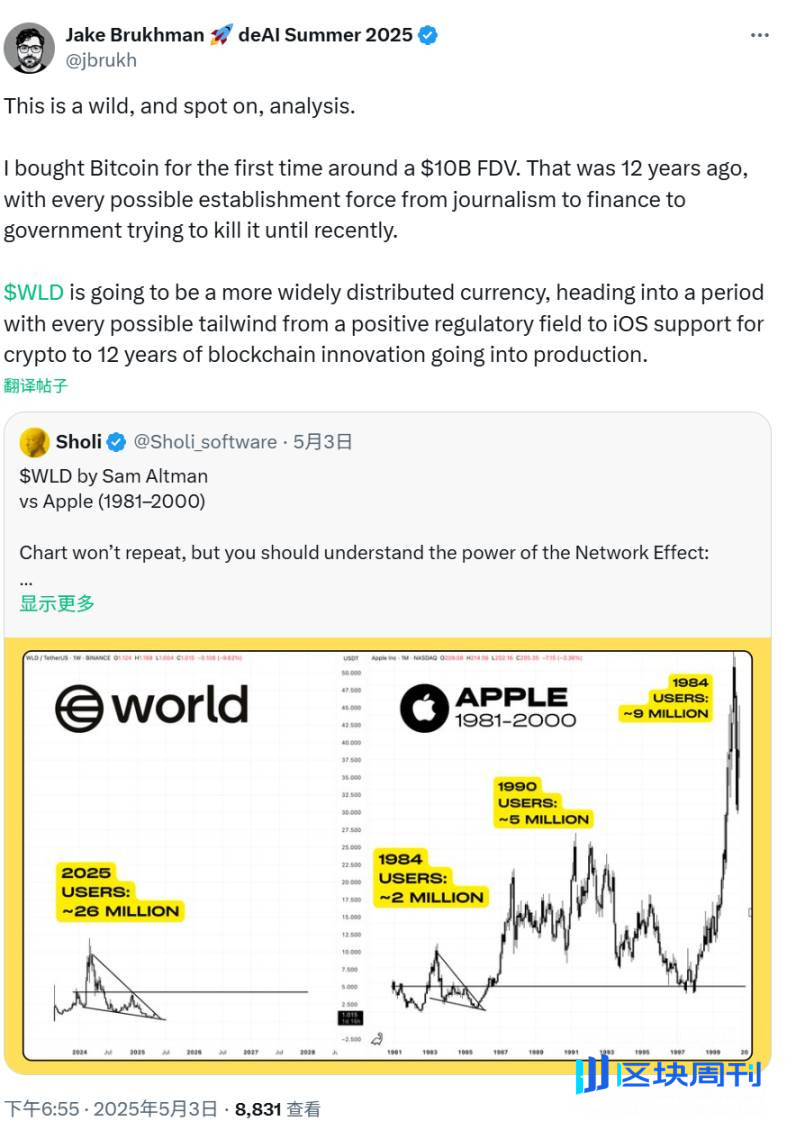787x1130 pixels.
Task: Click the post timestamp 下午6:55
Action: click(41, 1108)
